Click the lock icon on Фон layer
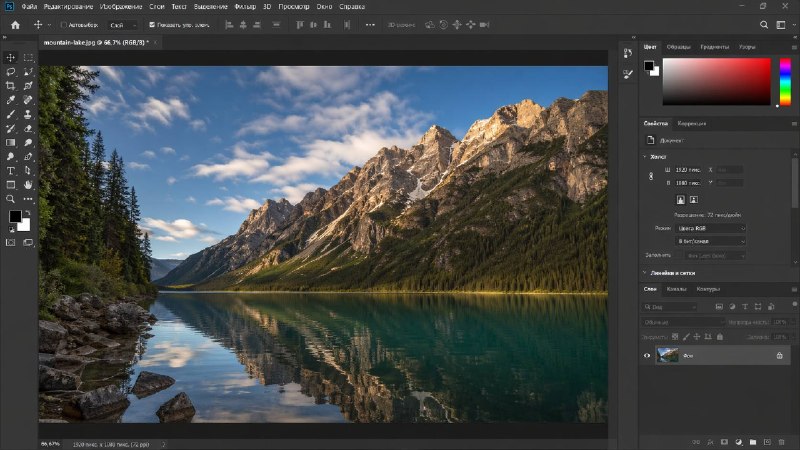Screen dimensions: 800x450 click(780, 355)
